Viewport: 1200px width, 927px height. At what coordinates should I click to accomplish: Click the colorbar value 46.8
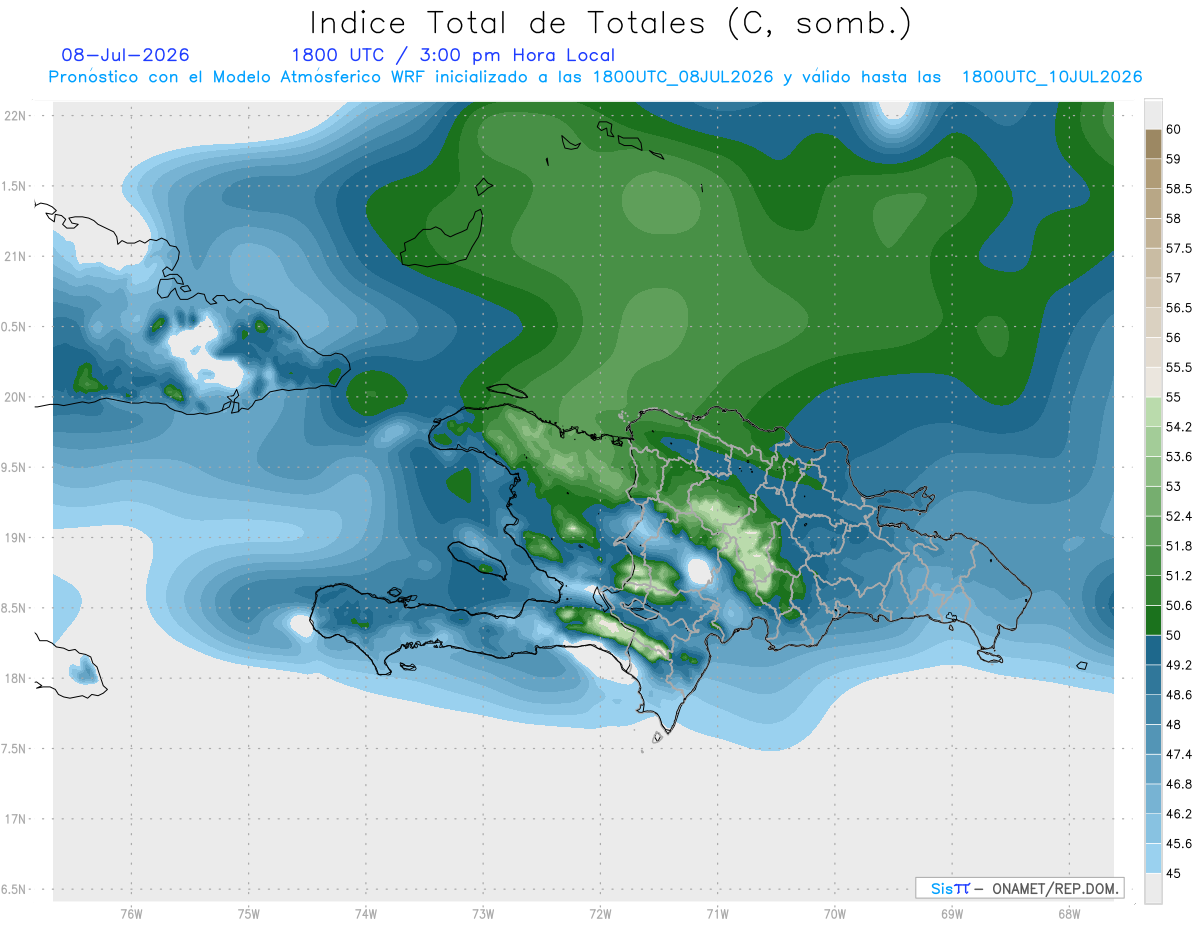[x=1178, y=784]
